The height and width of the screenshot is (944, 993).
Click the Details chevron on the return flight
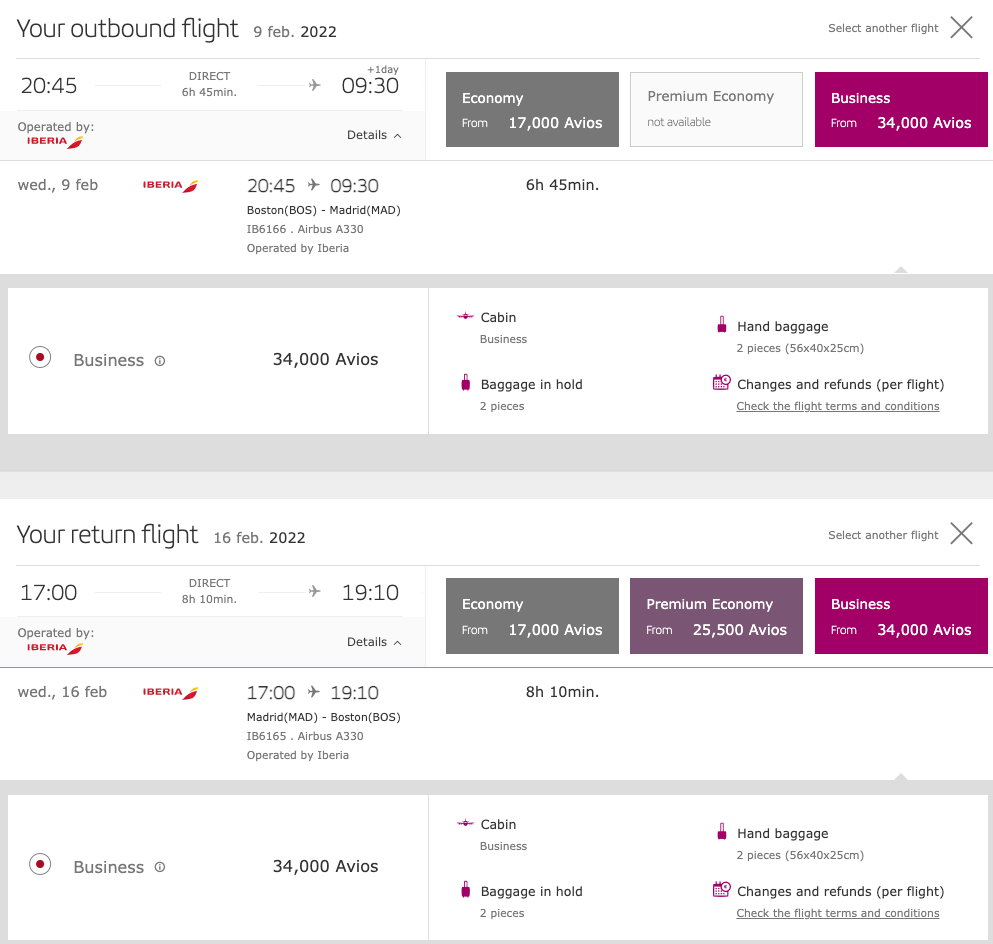(x=397, y=641)
